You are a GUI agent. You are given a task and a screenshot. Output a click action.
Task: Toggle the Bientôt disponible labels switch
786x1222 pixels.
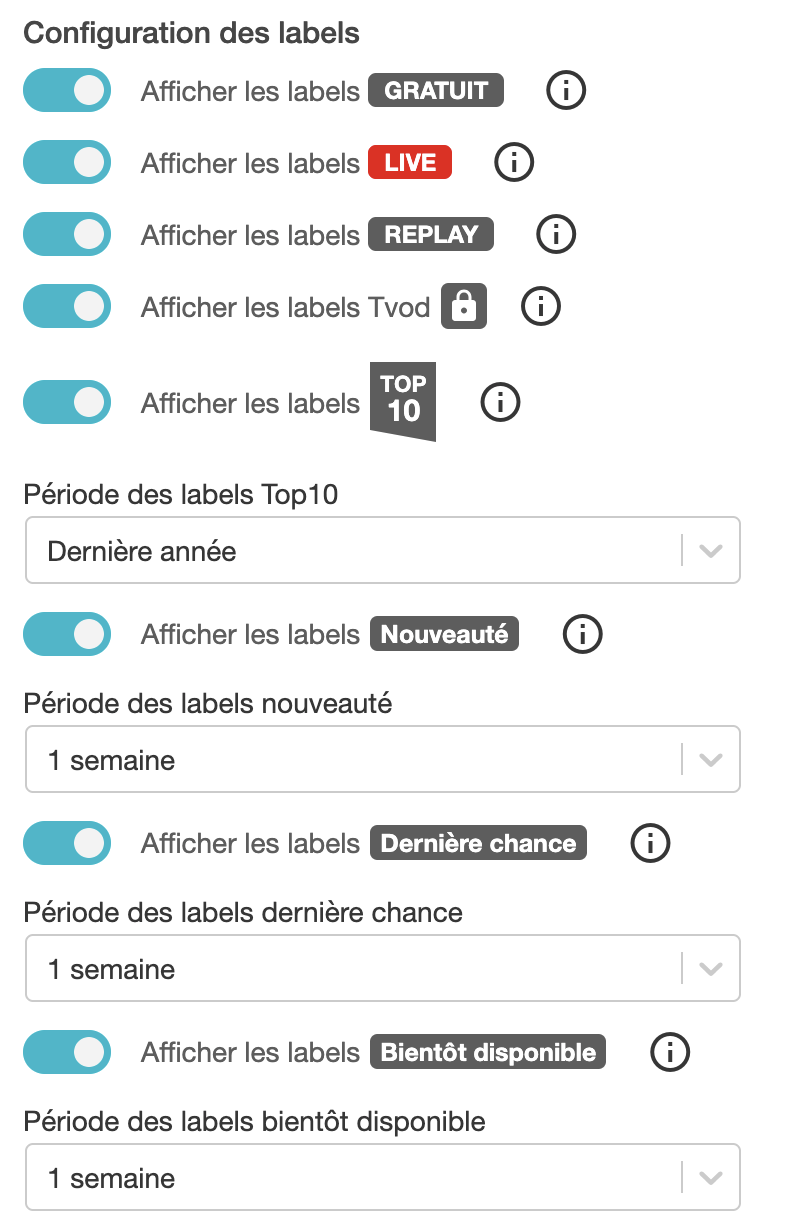(x=67, y=1052)
